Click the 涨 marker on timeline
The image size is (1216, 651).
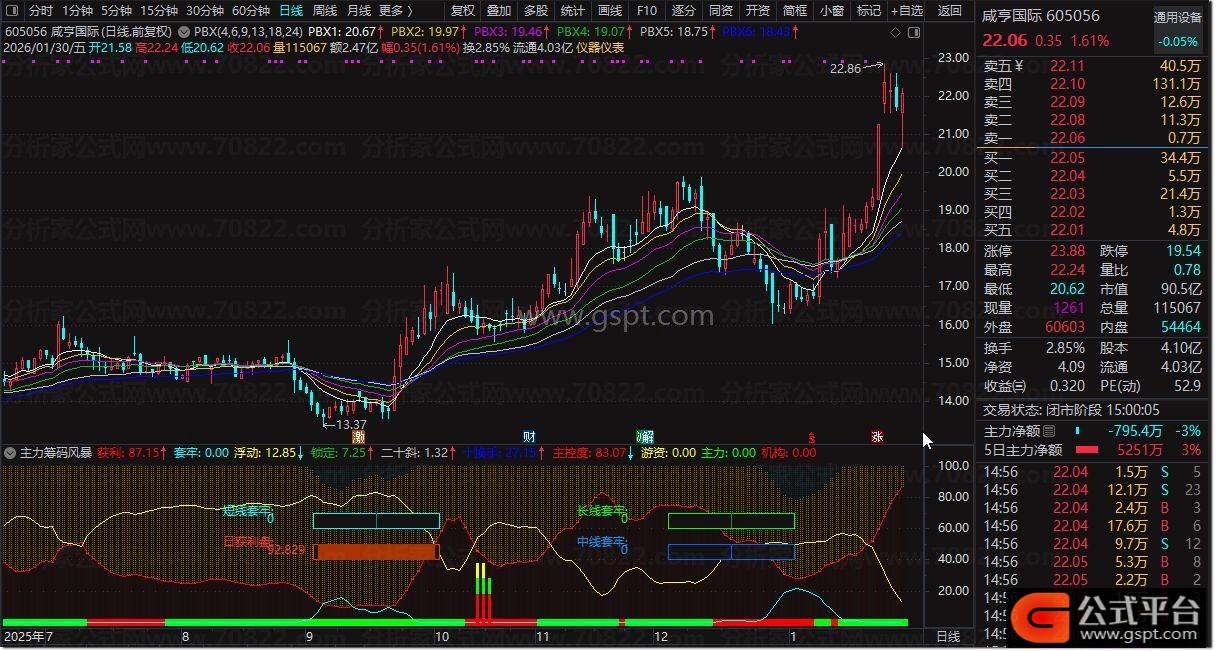click(877, 437)
